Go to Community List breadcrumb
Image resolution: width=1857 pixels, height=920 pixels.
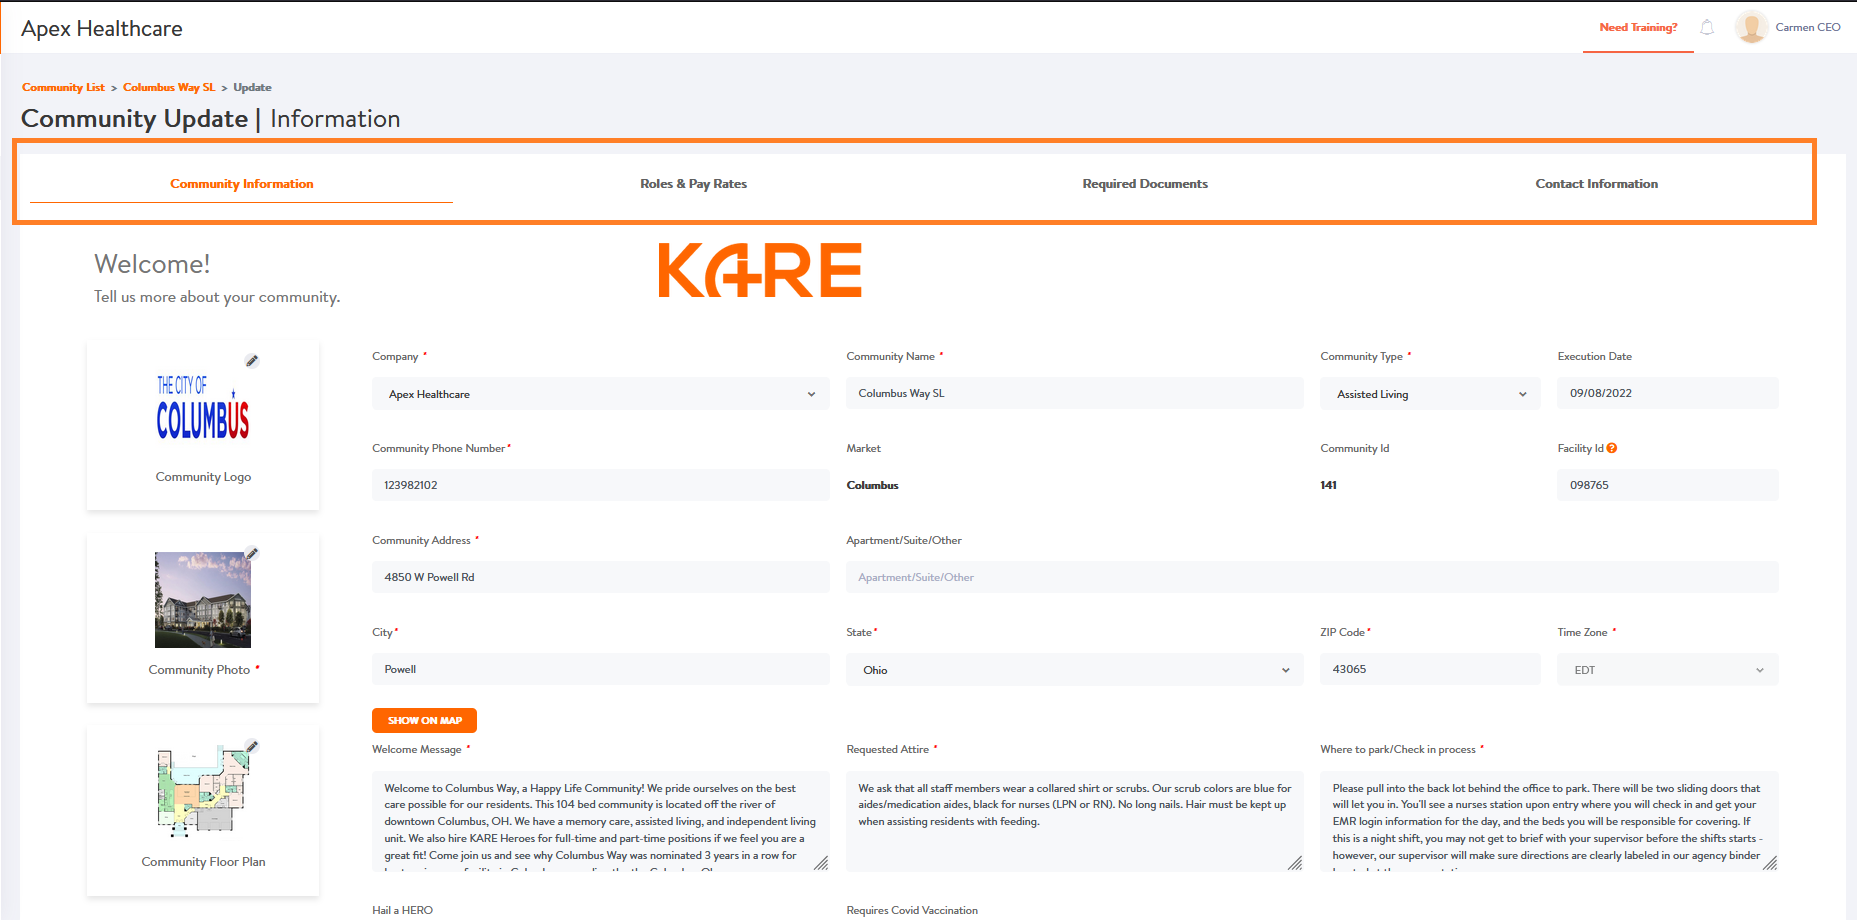(63, 88)
